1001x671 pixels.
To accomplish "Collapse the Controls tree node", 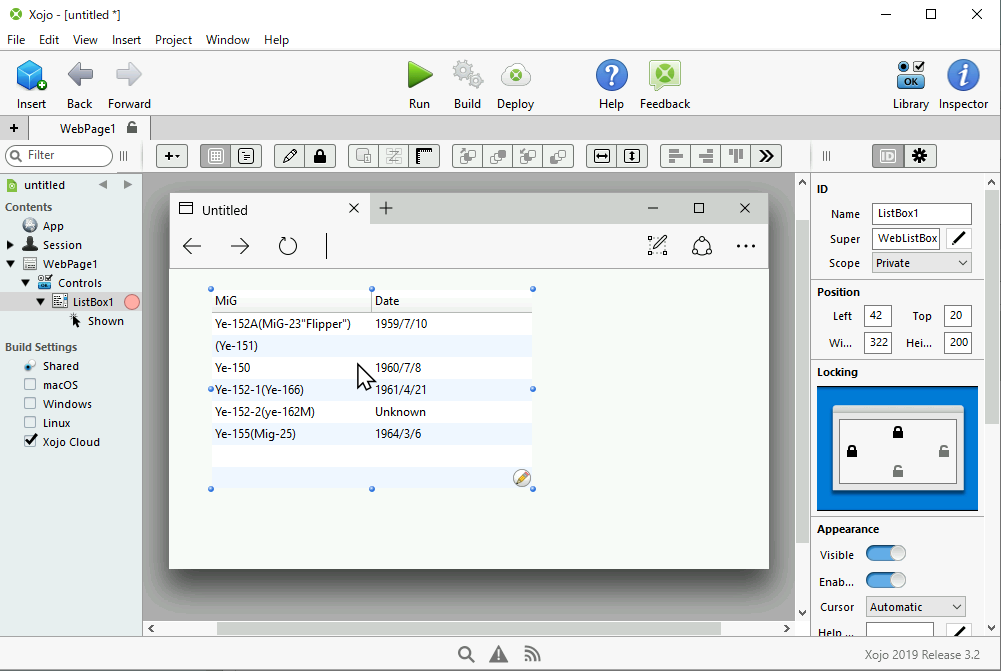I will (x=26, y=283).
